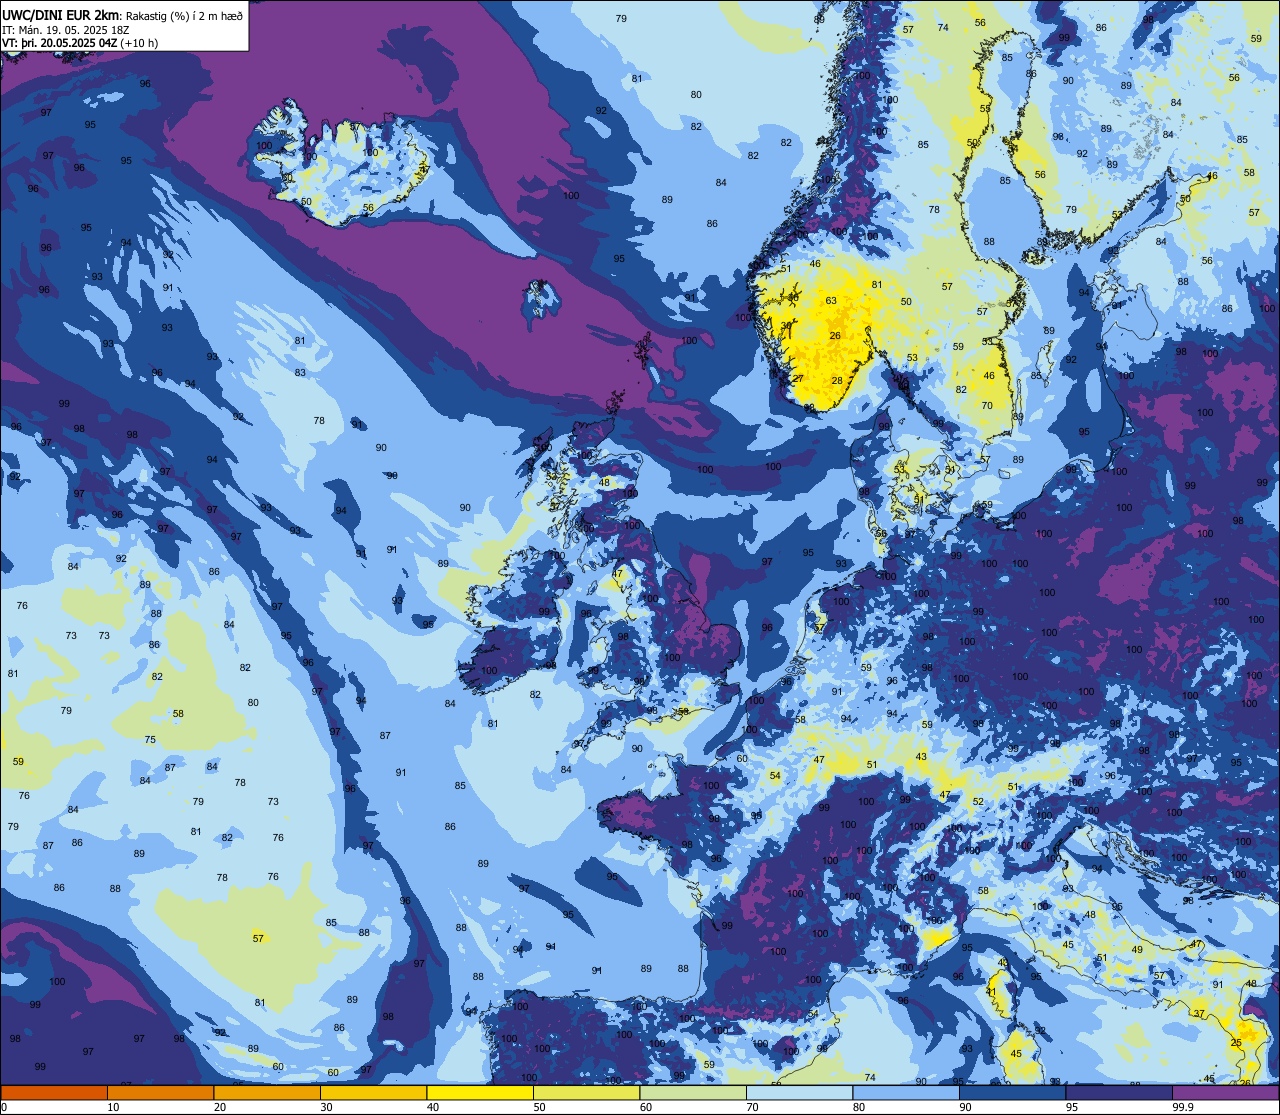This screenshot has width=1280, height=1115.
Task: Click the '28' humidity value in southern Norway
Action: [837, 381]
